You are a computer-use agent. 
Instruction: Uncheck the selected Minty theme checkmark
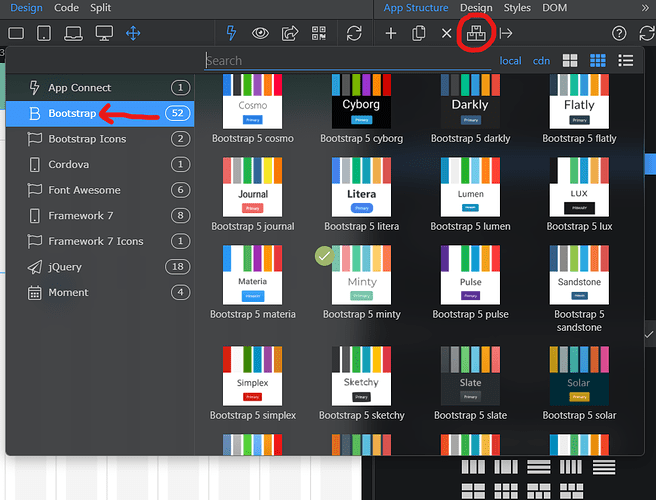325,256
